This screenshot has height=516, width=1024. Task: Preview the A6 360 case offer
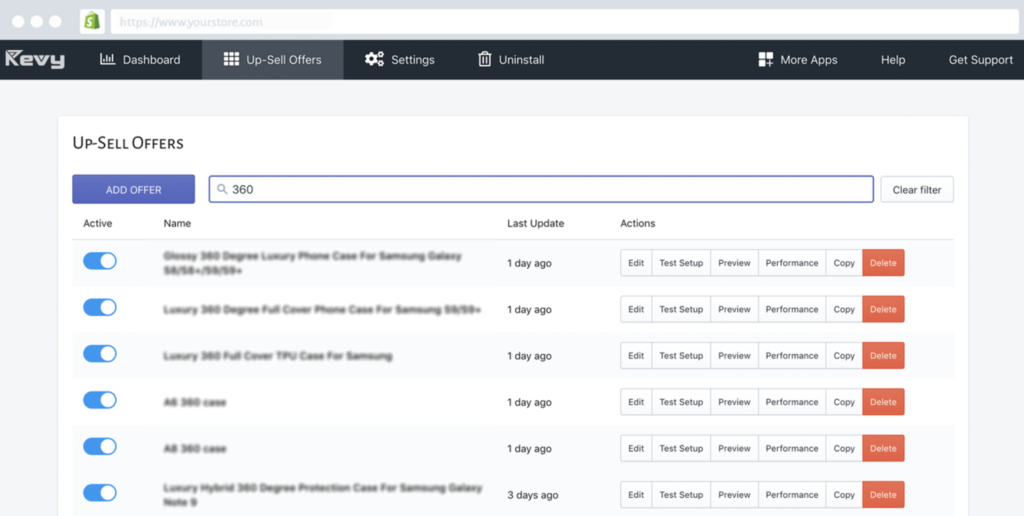(x=734, y=402)
